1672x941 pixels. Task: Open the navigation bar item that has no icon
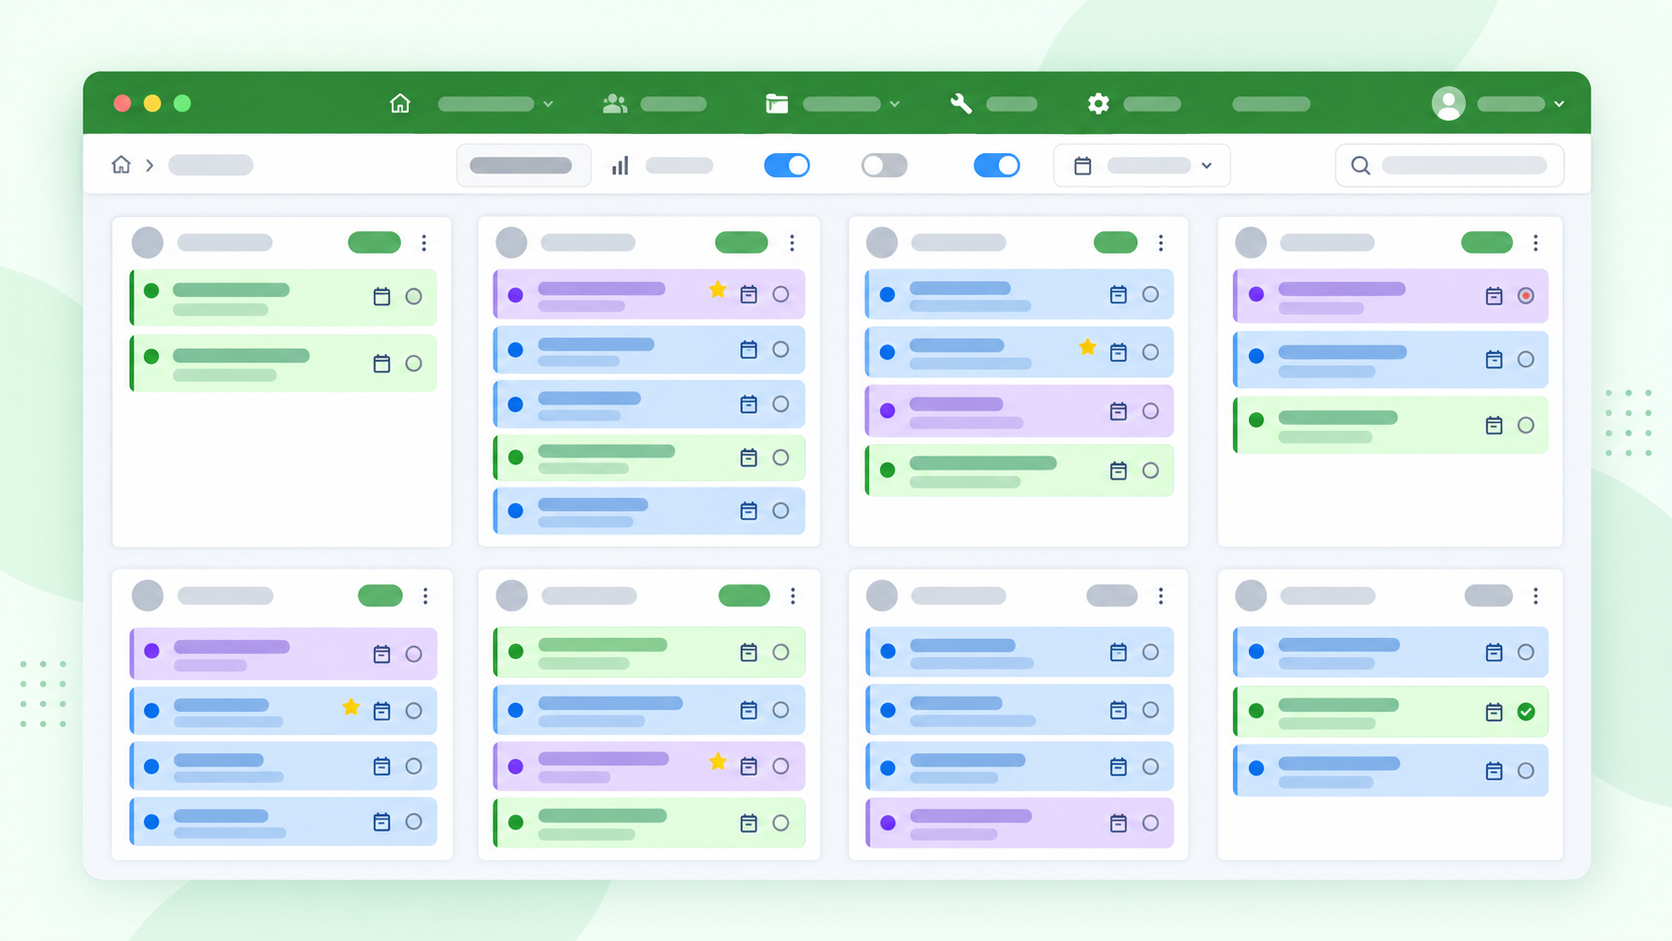(x=1271, y=104)
